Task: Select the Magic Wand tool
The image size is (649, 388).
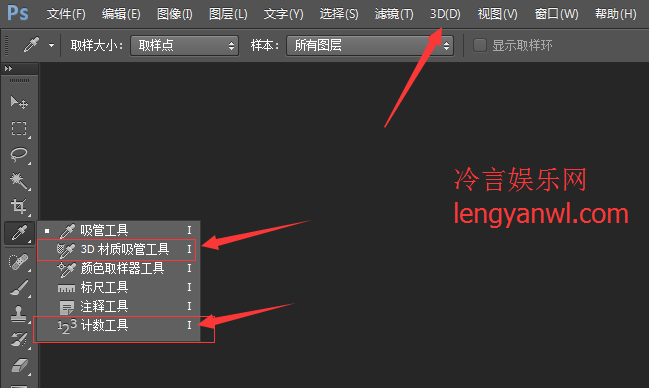Action: [x=19, y=181]
